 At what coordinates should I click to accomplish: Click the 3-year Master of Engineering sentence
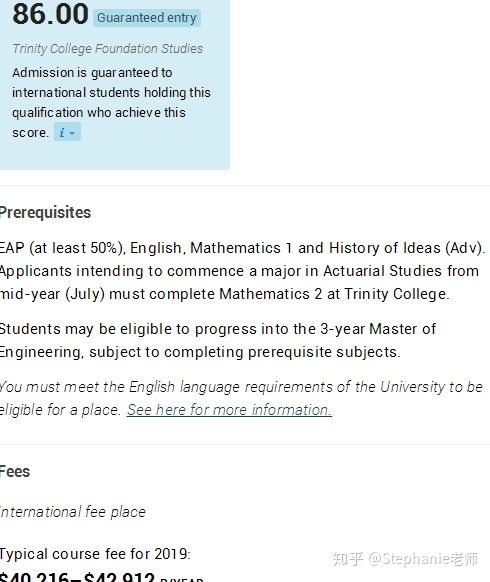coord(218,340)
